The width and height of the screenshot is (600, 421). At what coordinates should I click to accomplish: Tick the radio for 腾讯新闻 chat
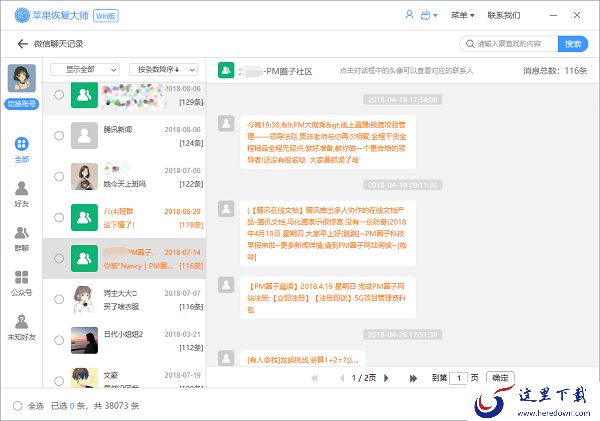click(59, 135)
